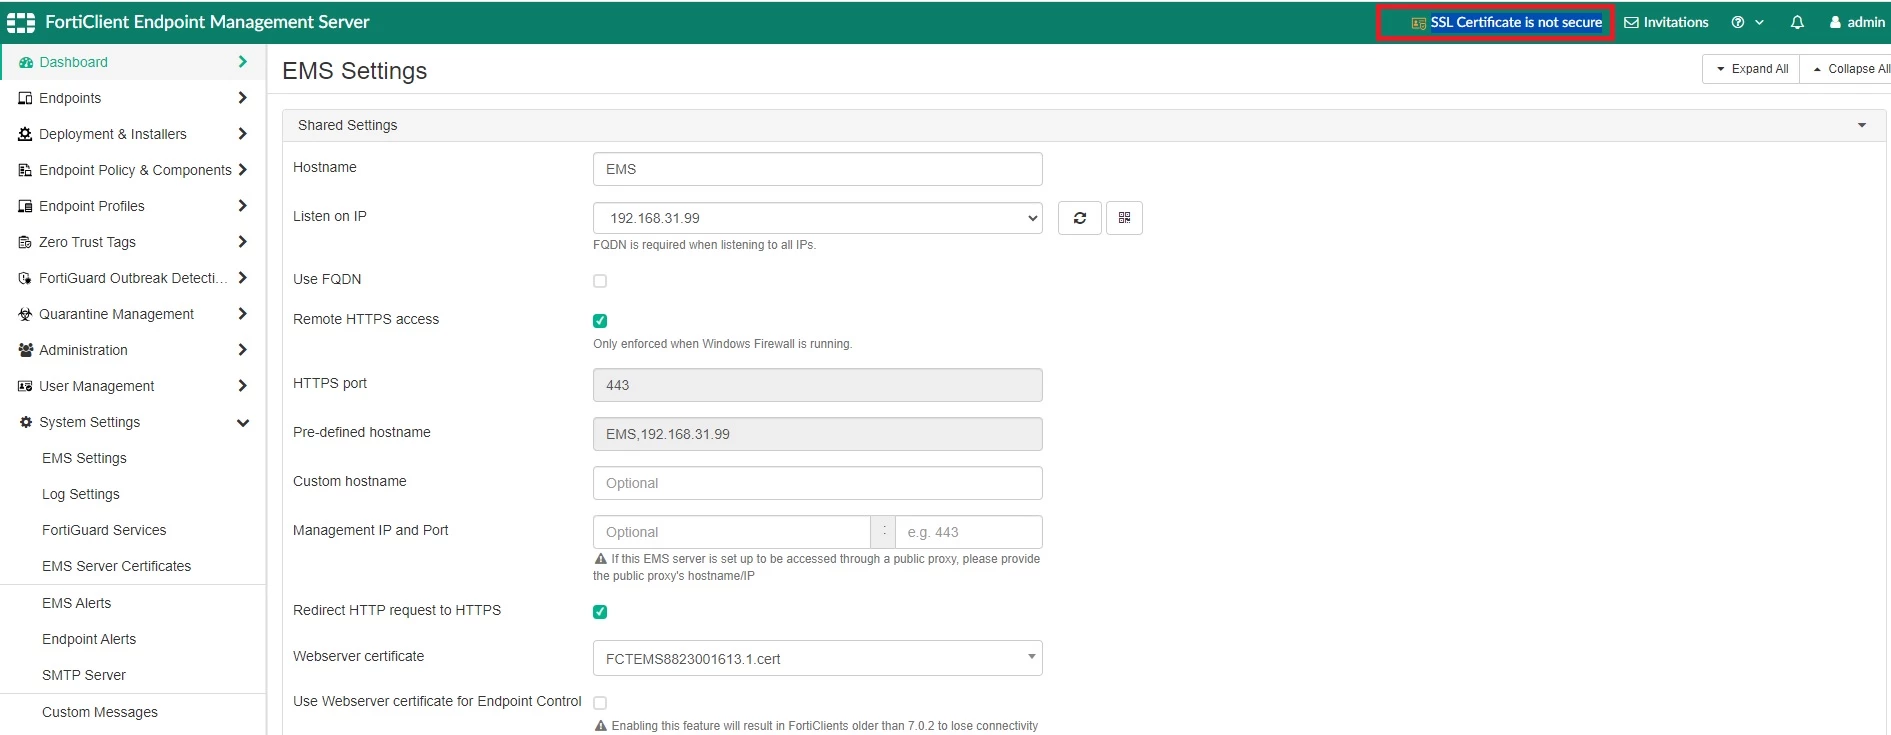
Task: Open FortiGuard Services in sidebar
Action: 104,530
